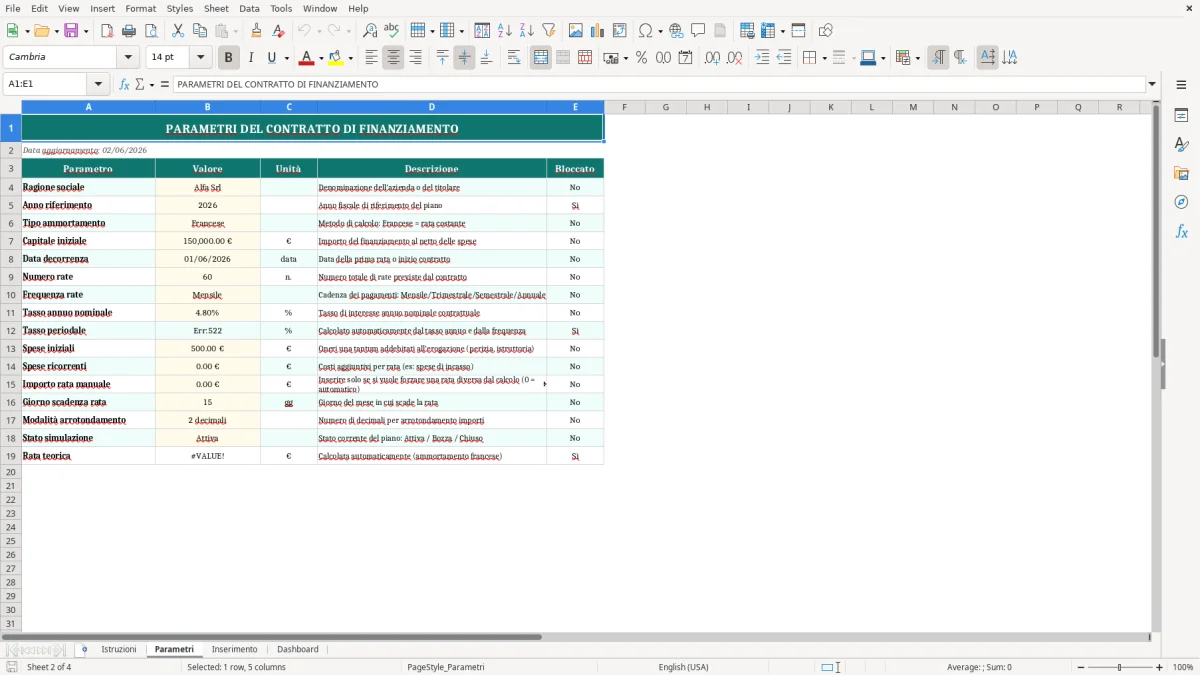The height and width of the screenshot is (675, 1200).
Task: Open background color dropdown arrow
Action: pos(351,58)
